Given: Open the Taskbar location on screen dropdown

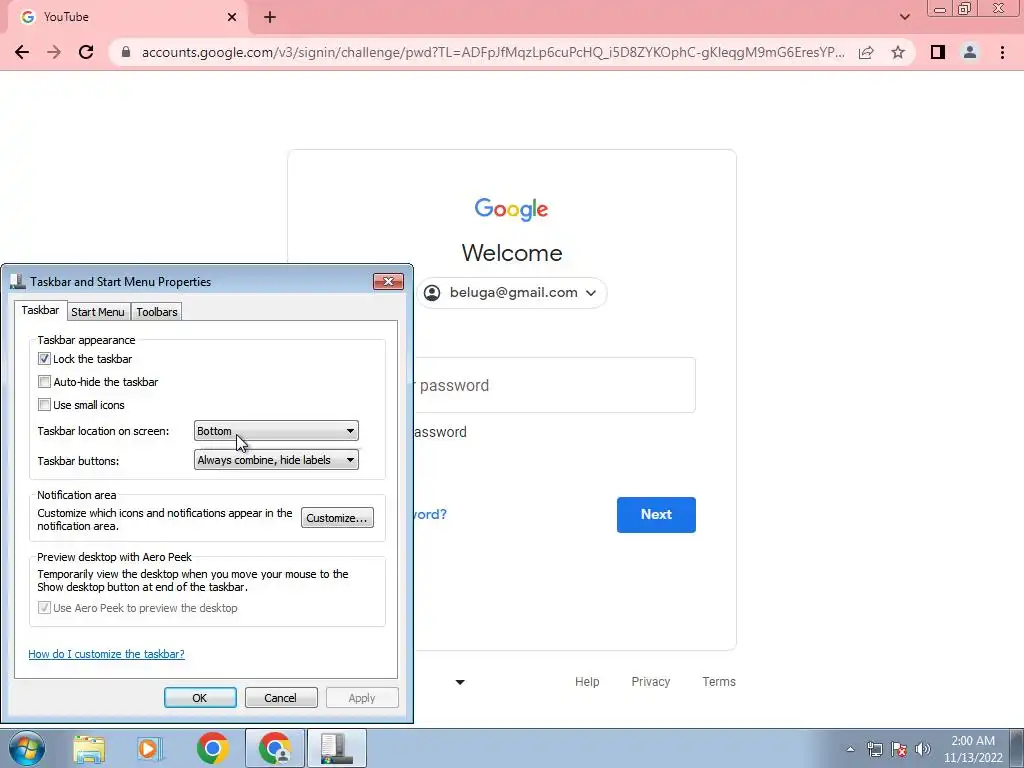Looking at the screenshot, I should tap(276, 430).
